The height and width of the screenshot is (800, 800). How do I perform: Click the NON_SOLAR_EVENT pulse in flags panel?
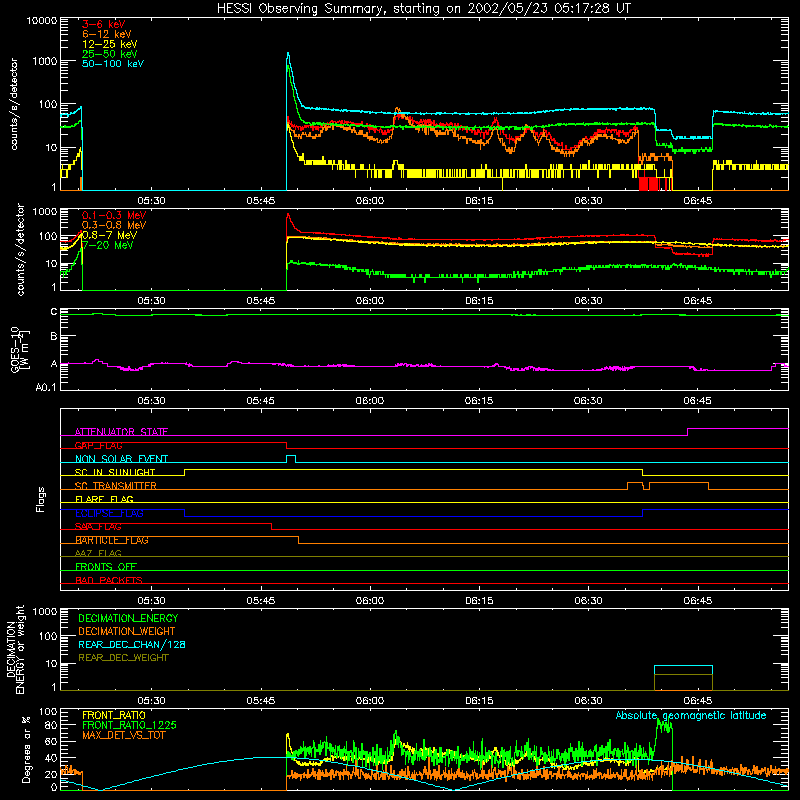click(x=291, y=459)
